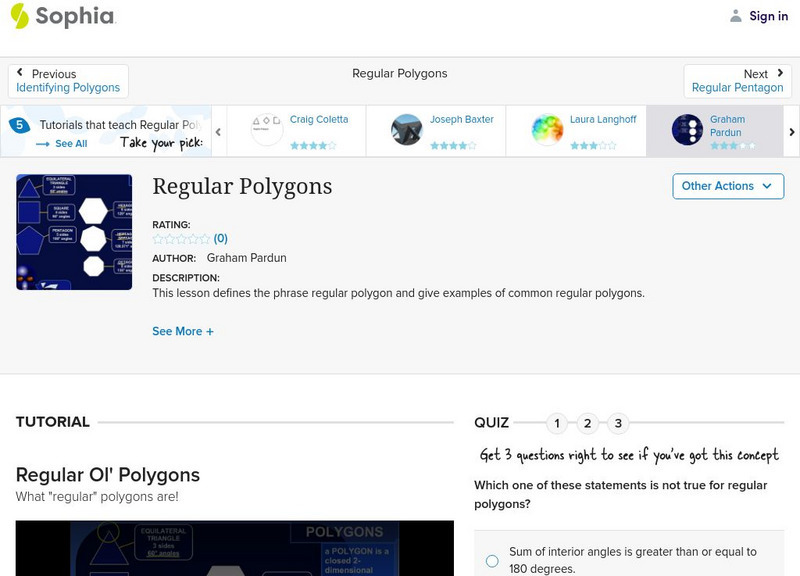Click the Regular Polygons tutorial thumbnail
This screenshot has height=576, width=800.
[x=73, y=231]
